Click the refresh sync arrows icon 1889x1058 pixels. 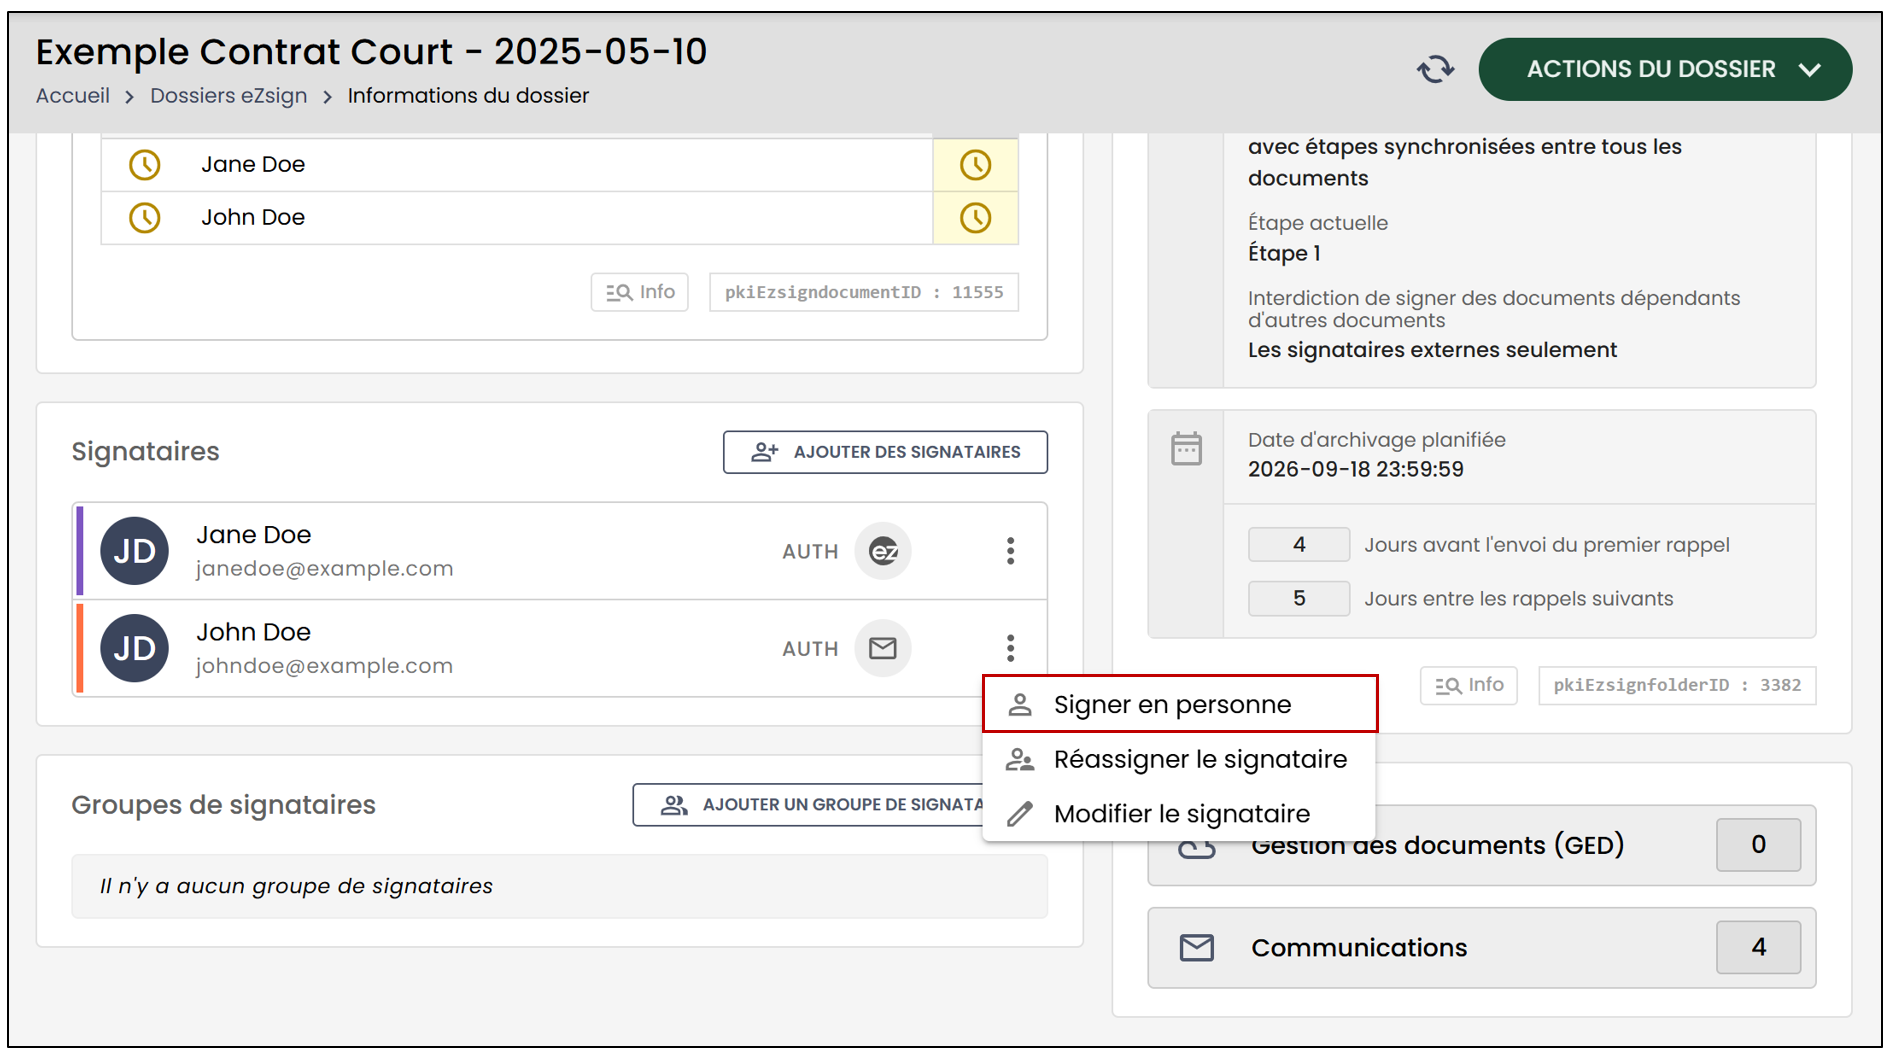(1435, 69)
